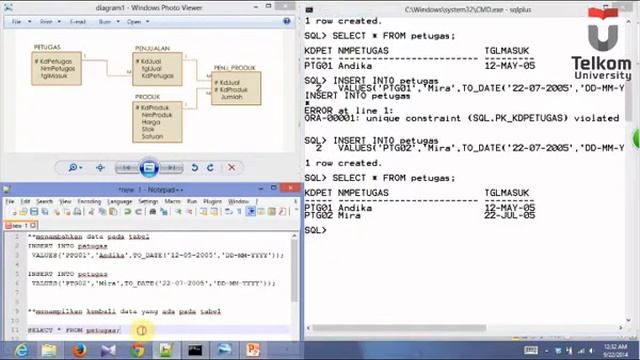Open Notepad++ View menu
Screen dimensions: 640x360
click(x=65, y=202)
